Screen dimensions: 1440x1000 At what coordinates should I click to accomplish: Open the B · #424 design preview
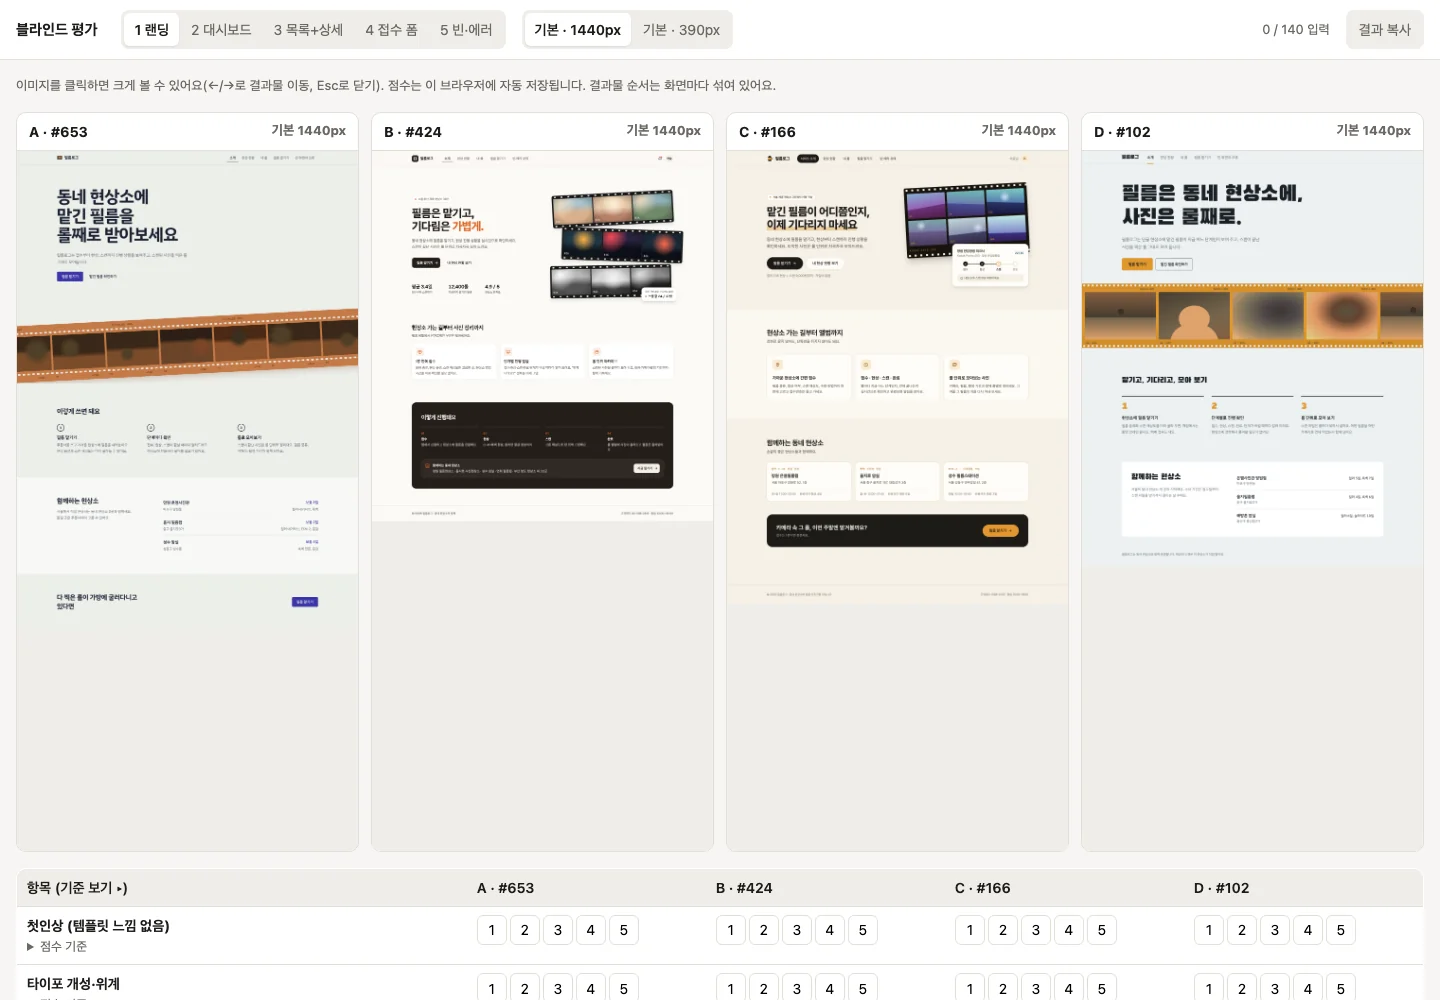tap(542, 500)
